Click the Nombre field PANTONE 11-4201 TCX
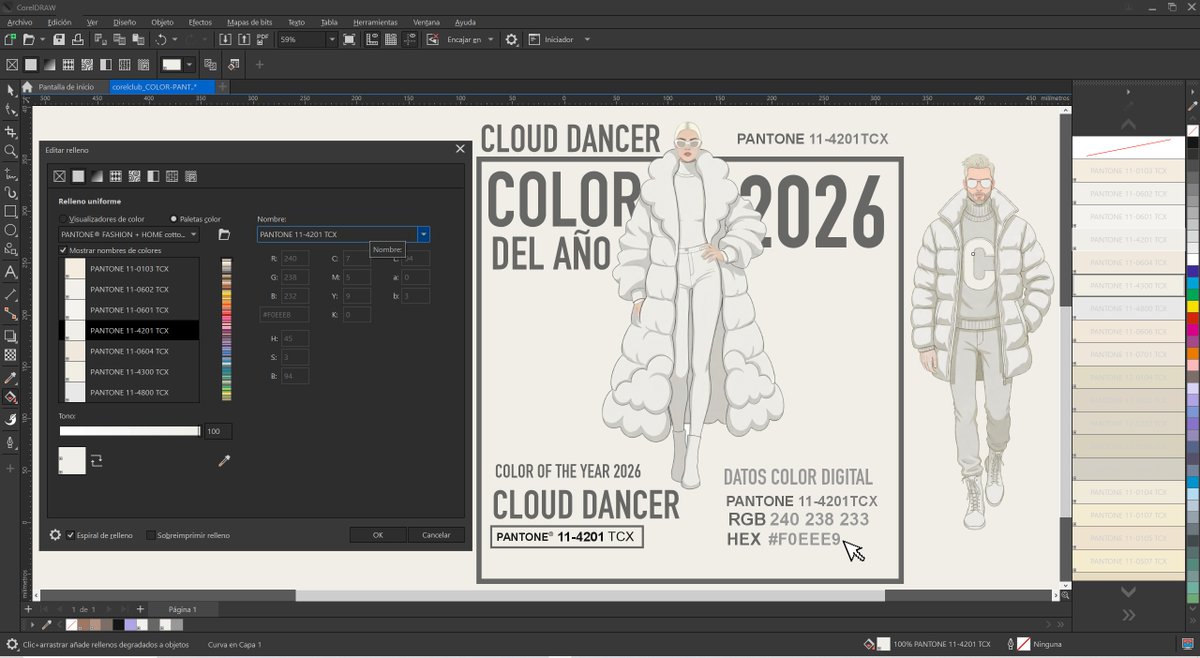 click(337, 234)
